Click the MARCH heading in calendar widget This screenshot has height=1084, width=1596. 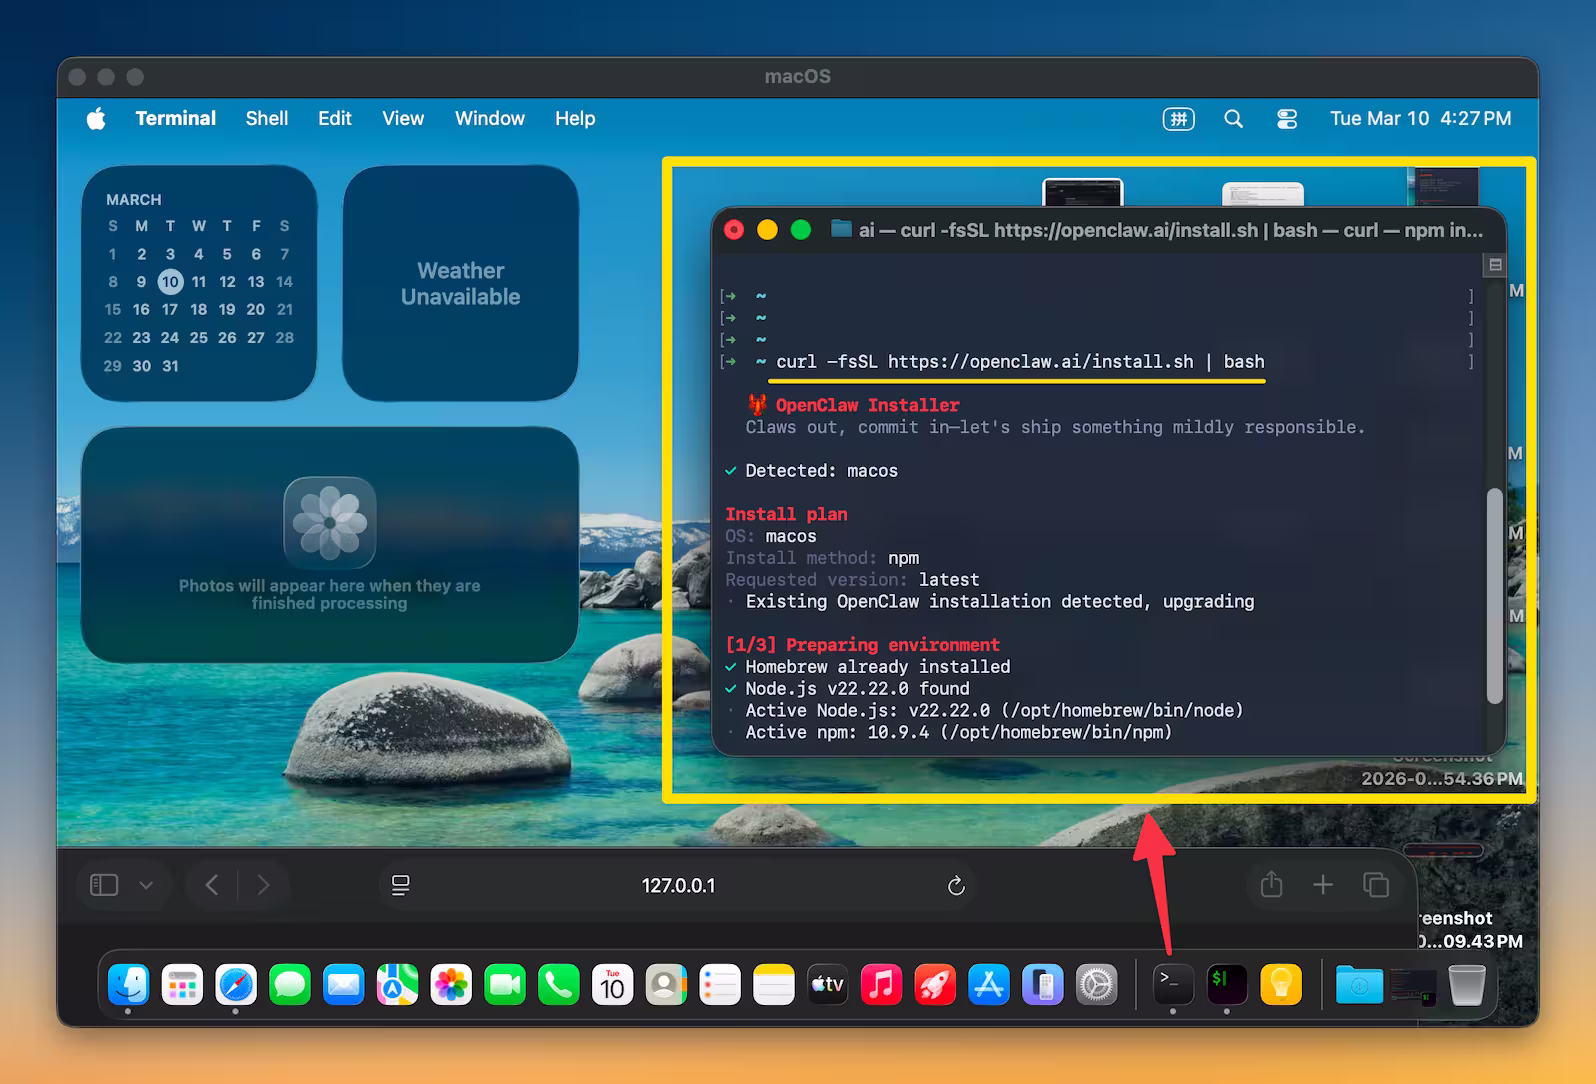pos(134,200)
